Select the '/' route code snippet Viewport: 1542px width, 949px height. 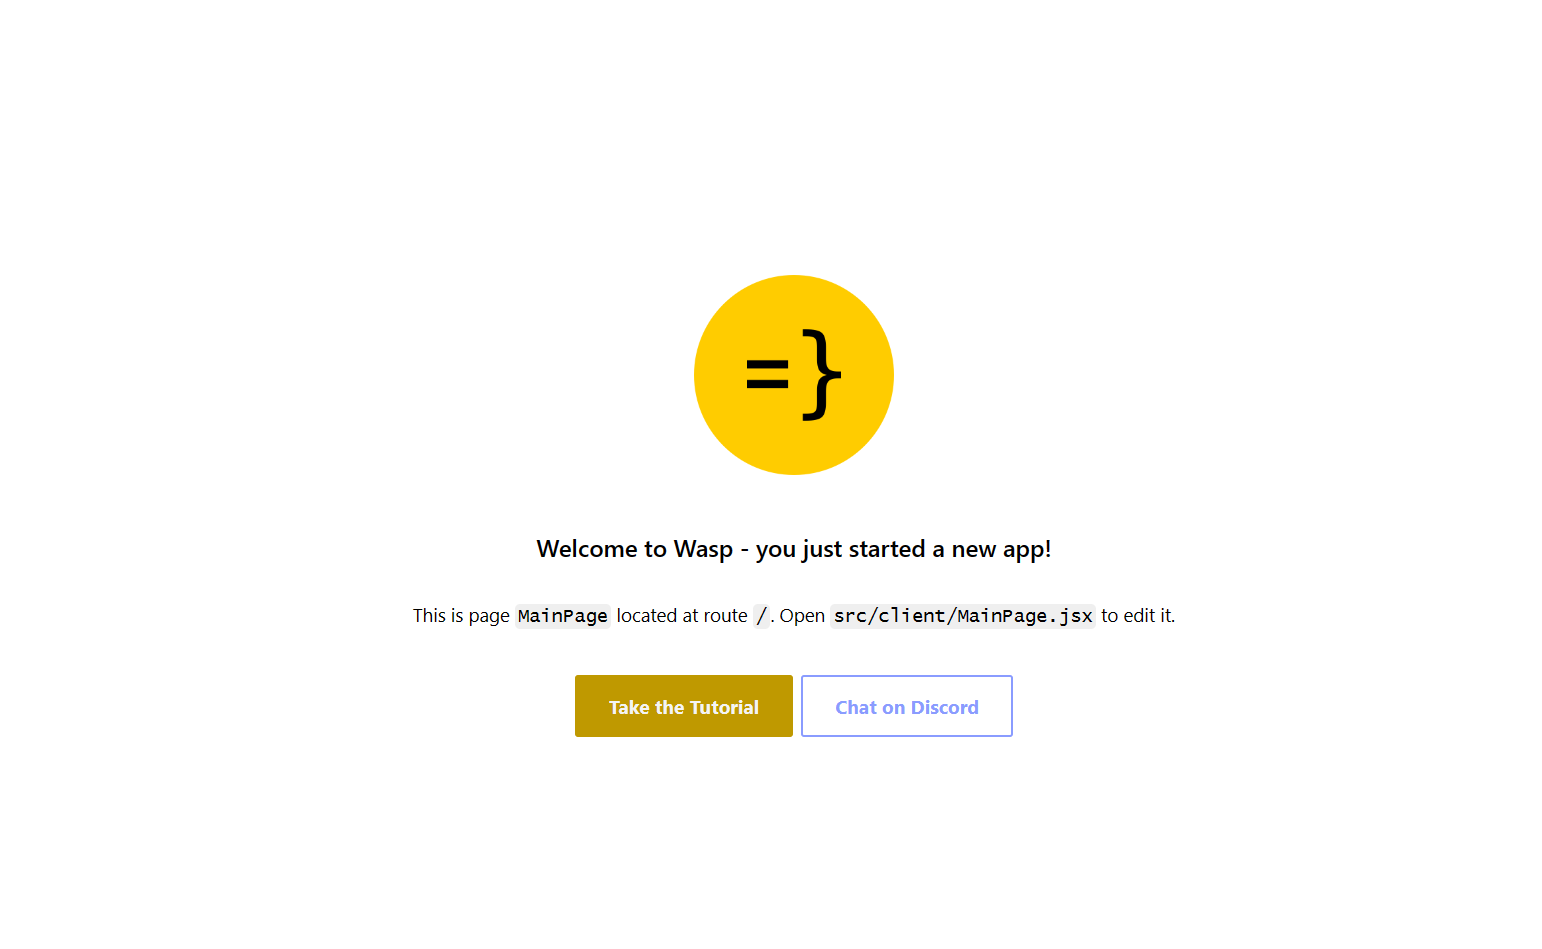coord(762,616)
